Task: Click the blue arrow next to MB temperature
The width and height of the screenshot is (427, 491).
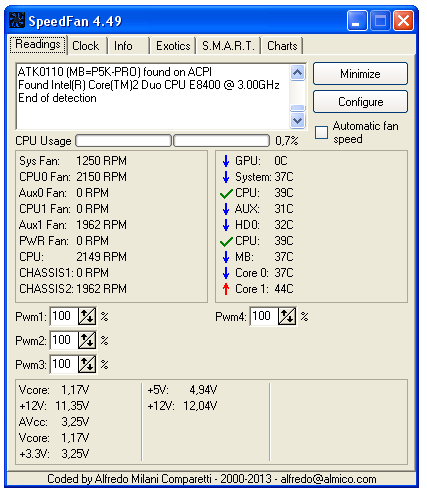Action: tap(226, 257)
